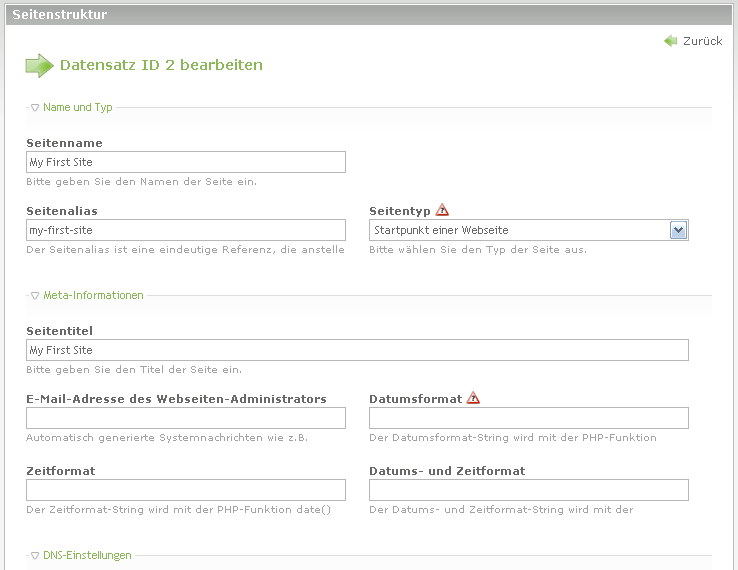Focus the Seitentitel input field
Viewport: 738px width, 570px height.
[x=357, y=350]
